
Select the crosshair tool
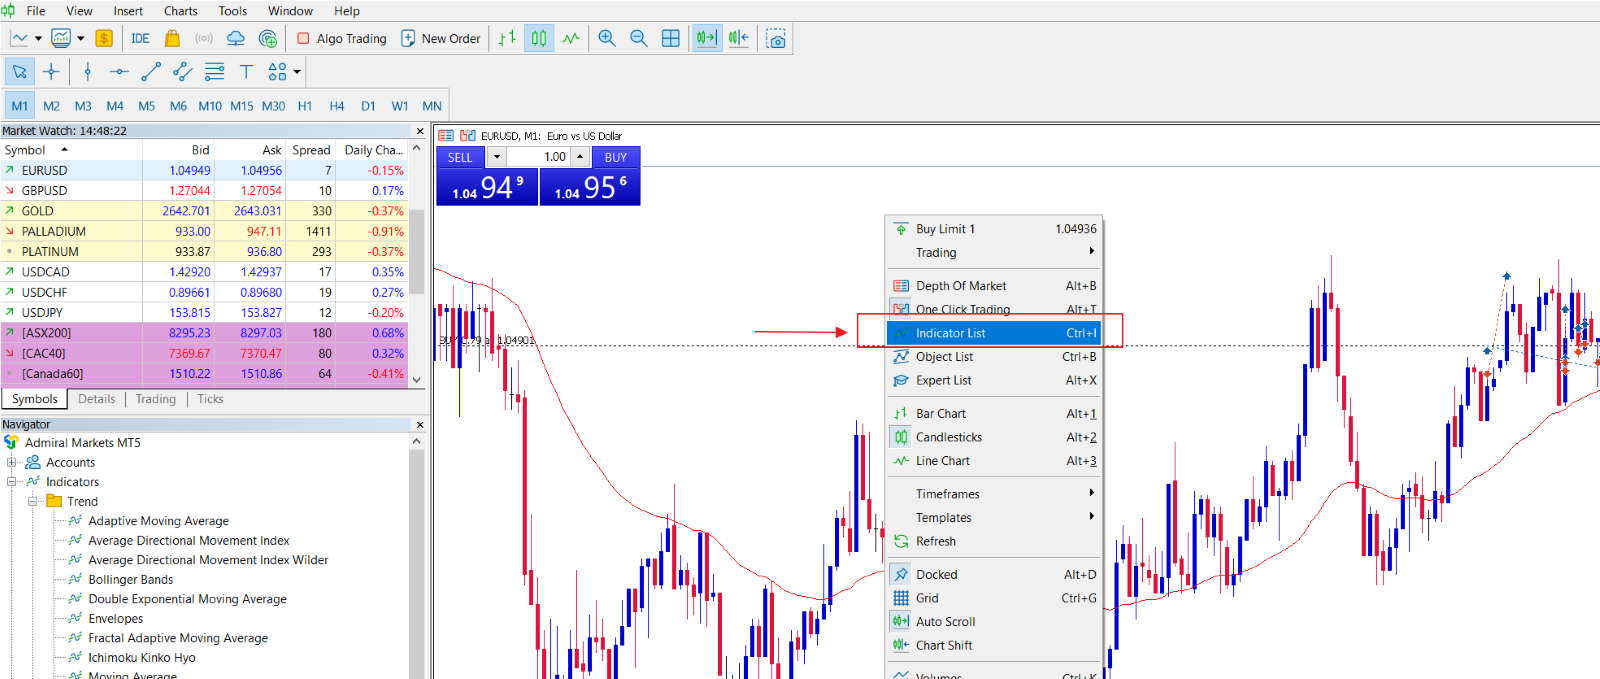tap(52, 71)
